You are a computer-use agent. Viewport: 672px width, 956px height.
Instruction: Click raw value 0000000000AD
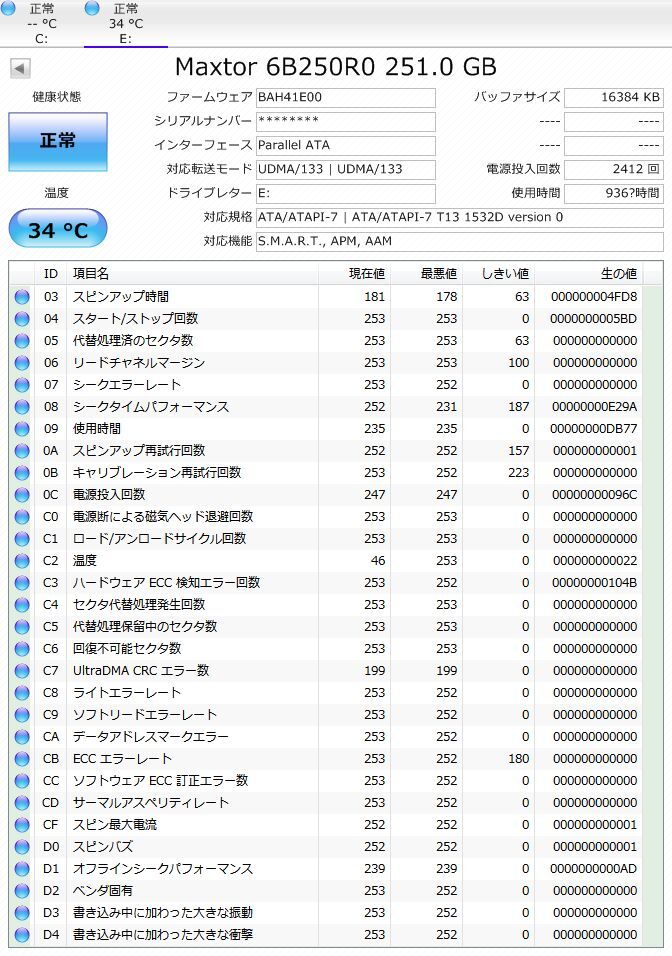[593, 869]
